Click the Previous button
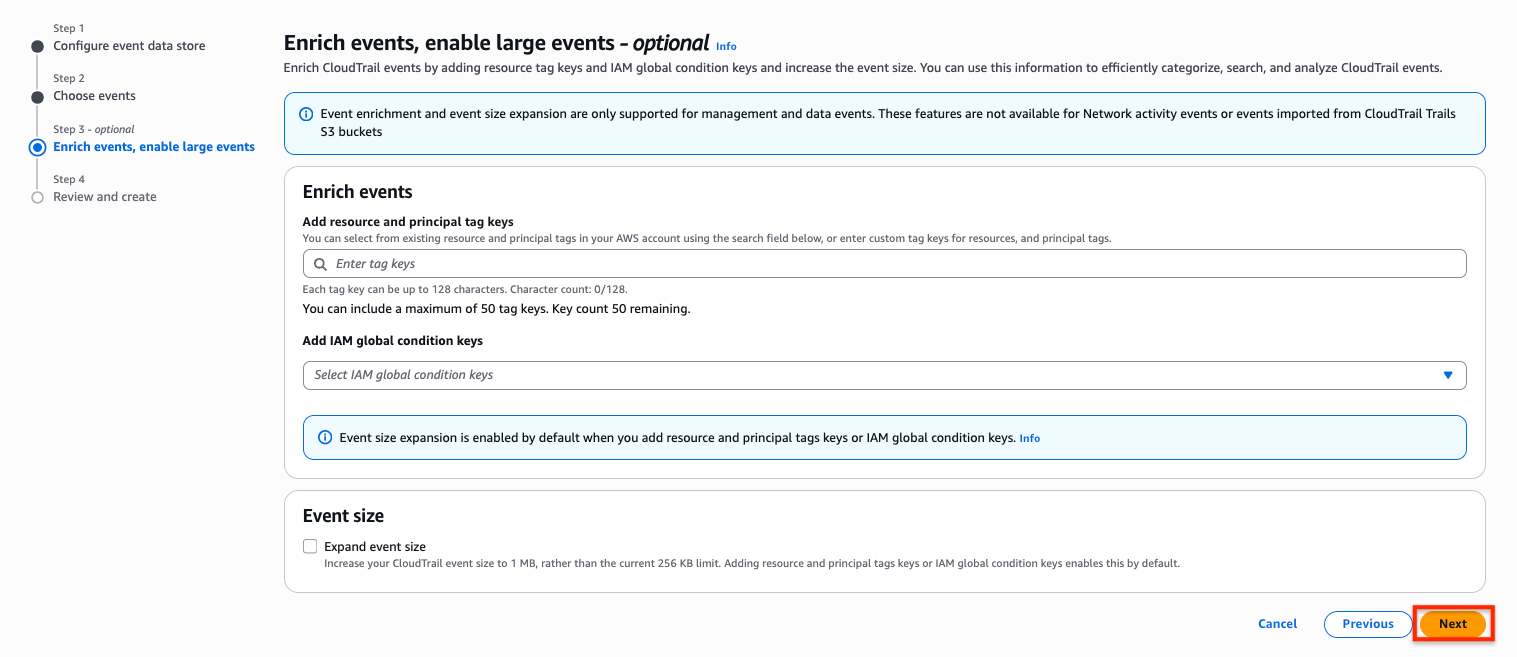This screenshot has height=657, width=1517. [1368, 623]
